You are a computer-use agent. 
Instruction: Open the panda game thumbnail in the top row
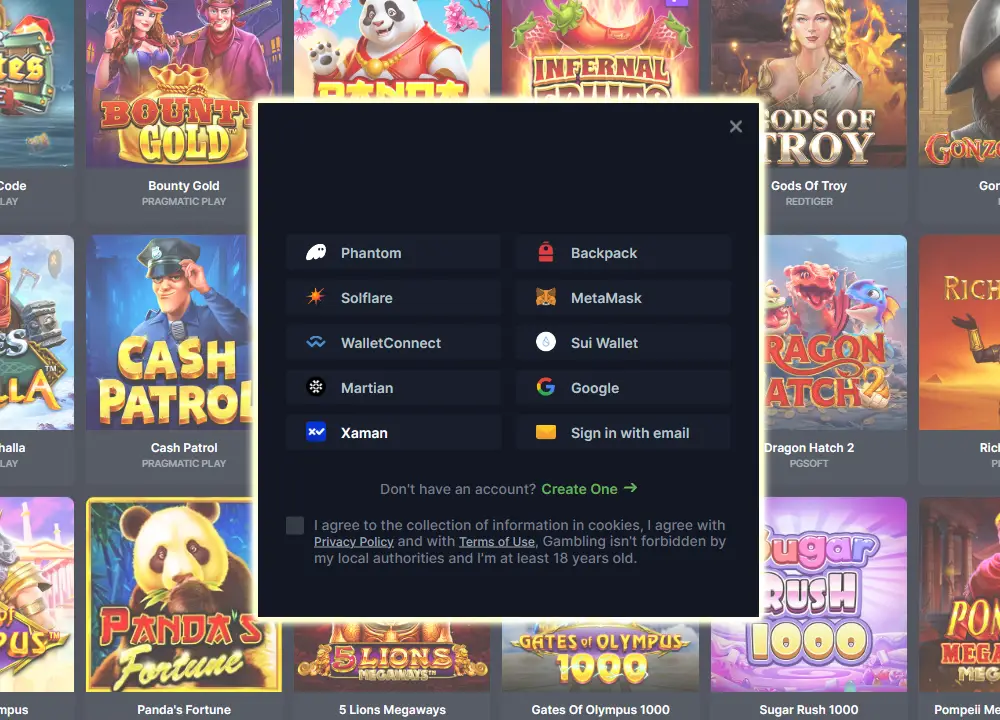click(392, 50)
